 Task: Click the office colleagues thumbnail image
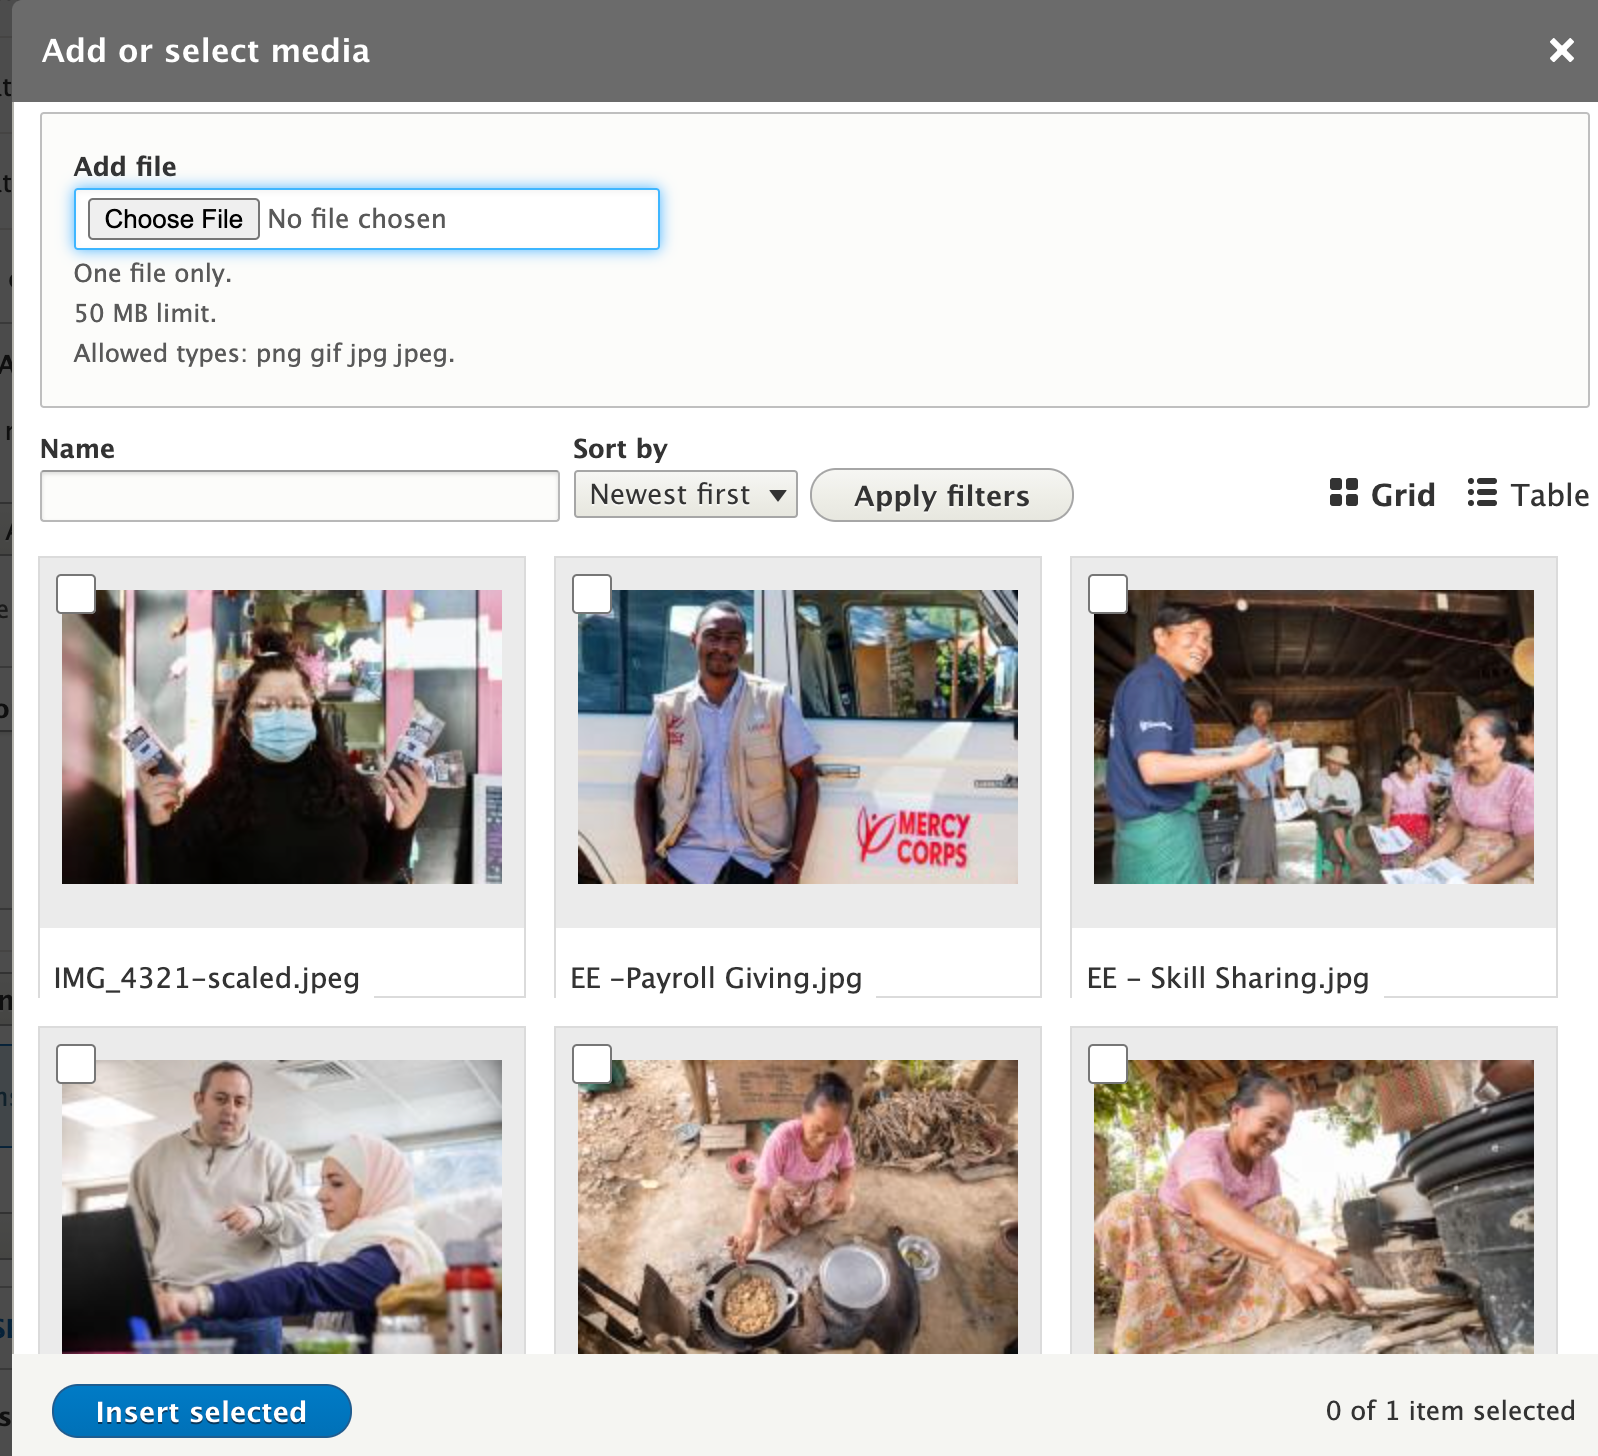click(x=282, y=1207)
